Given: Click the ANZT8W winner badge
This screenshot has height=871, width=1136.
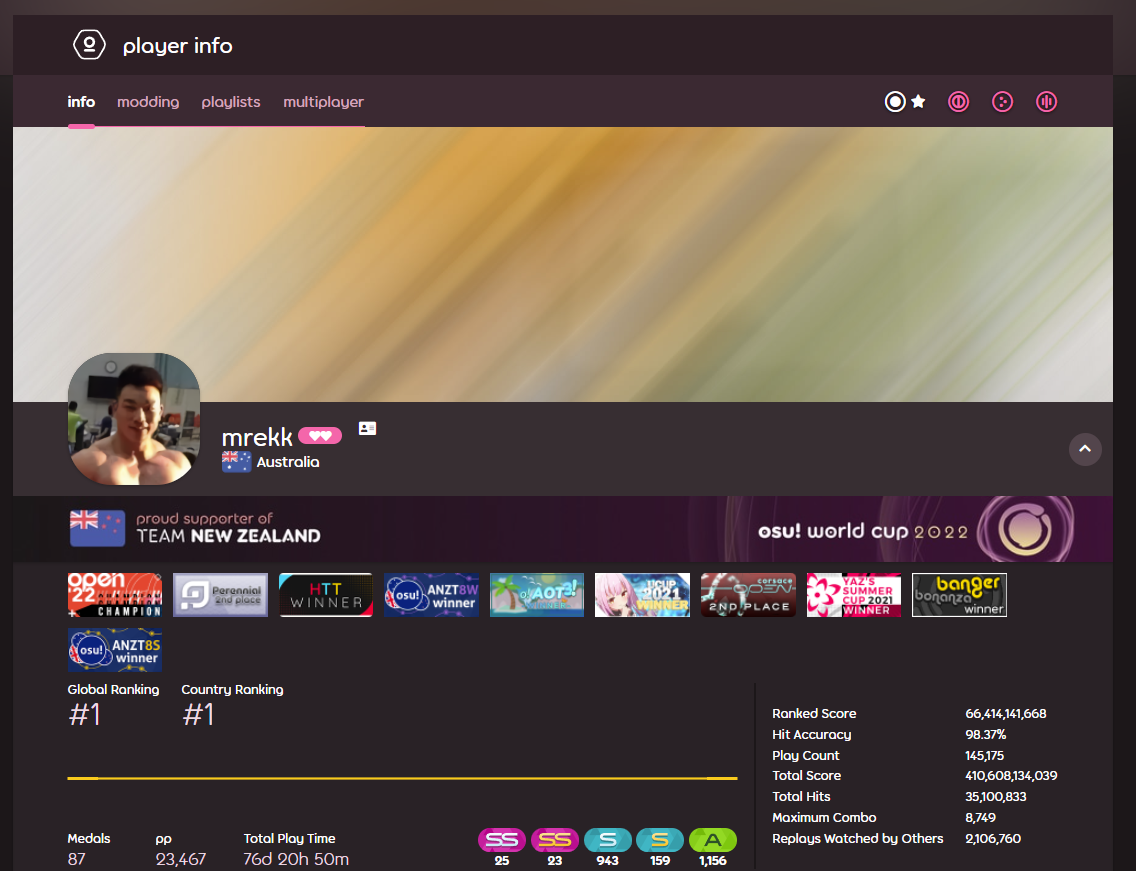Looking at the screenshot, I should click(431, 594).
